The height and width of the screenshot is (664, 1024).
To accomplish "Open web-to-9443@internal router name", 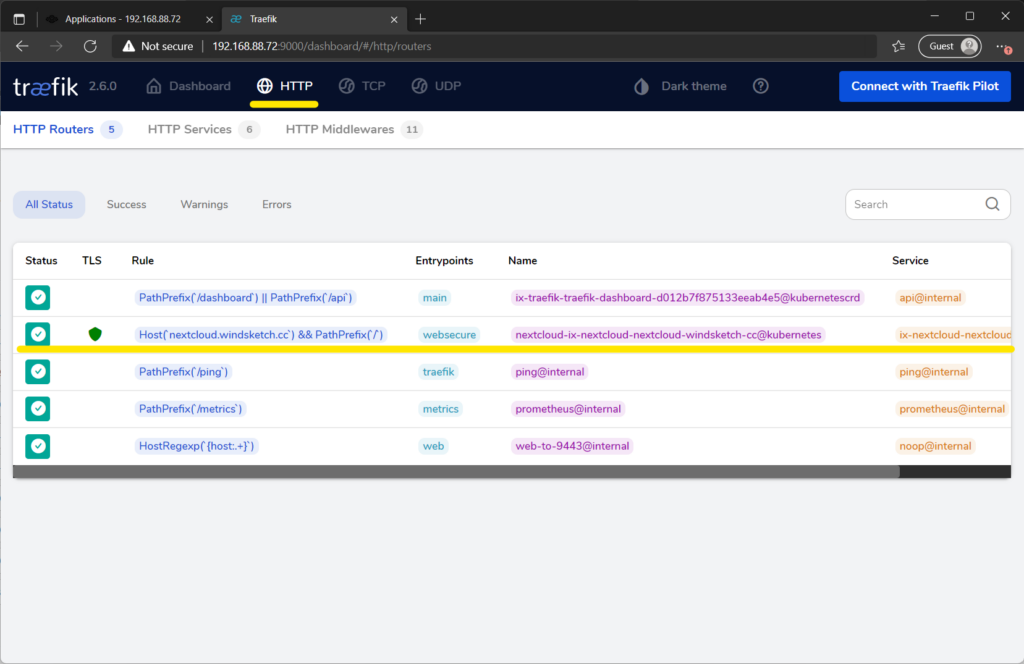I will [x=572, y=446].
